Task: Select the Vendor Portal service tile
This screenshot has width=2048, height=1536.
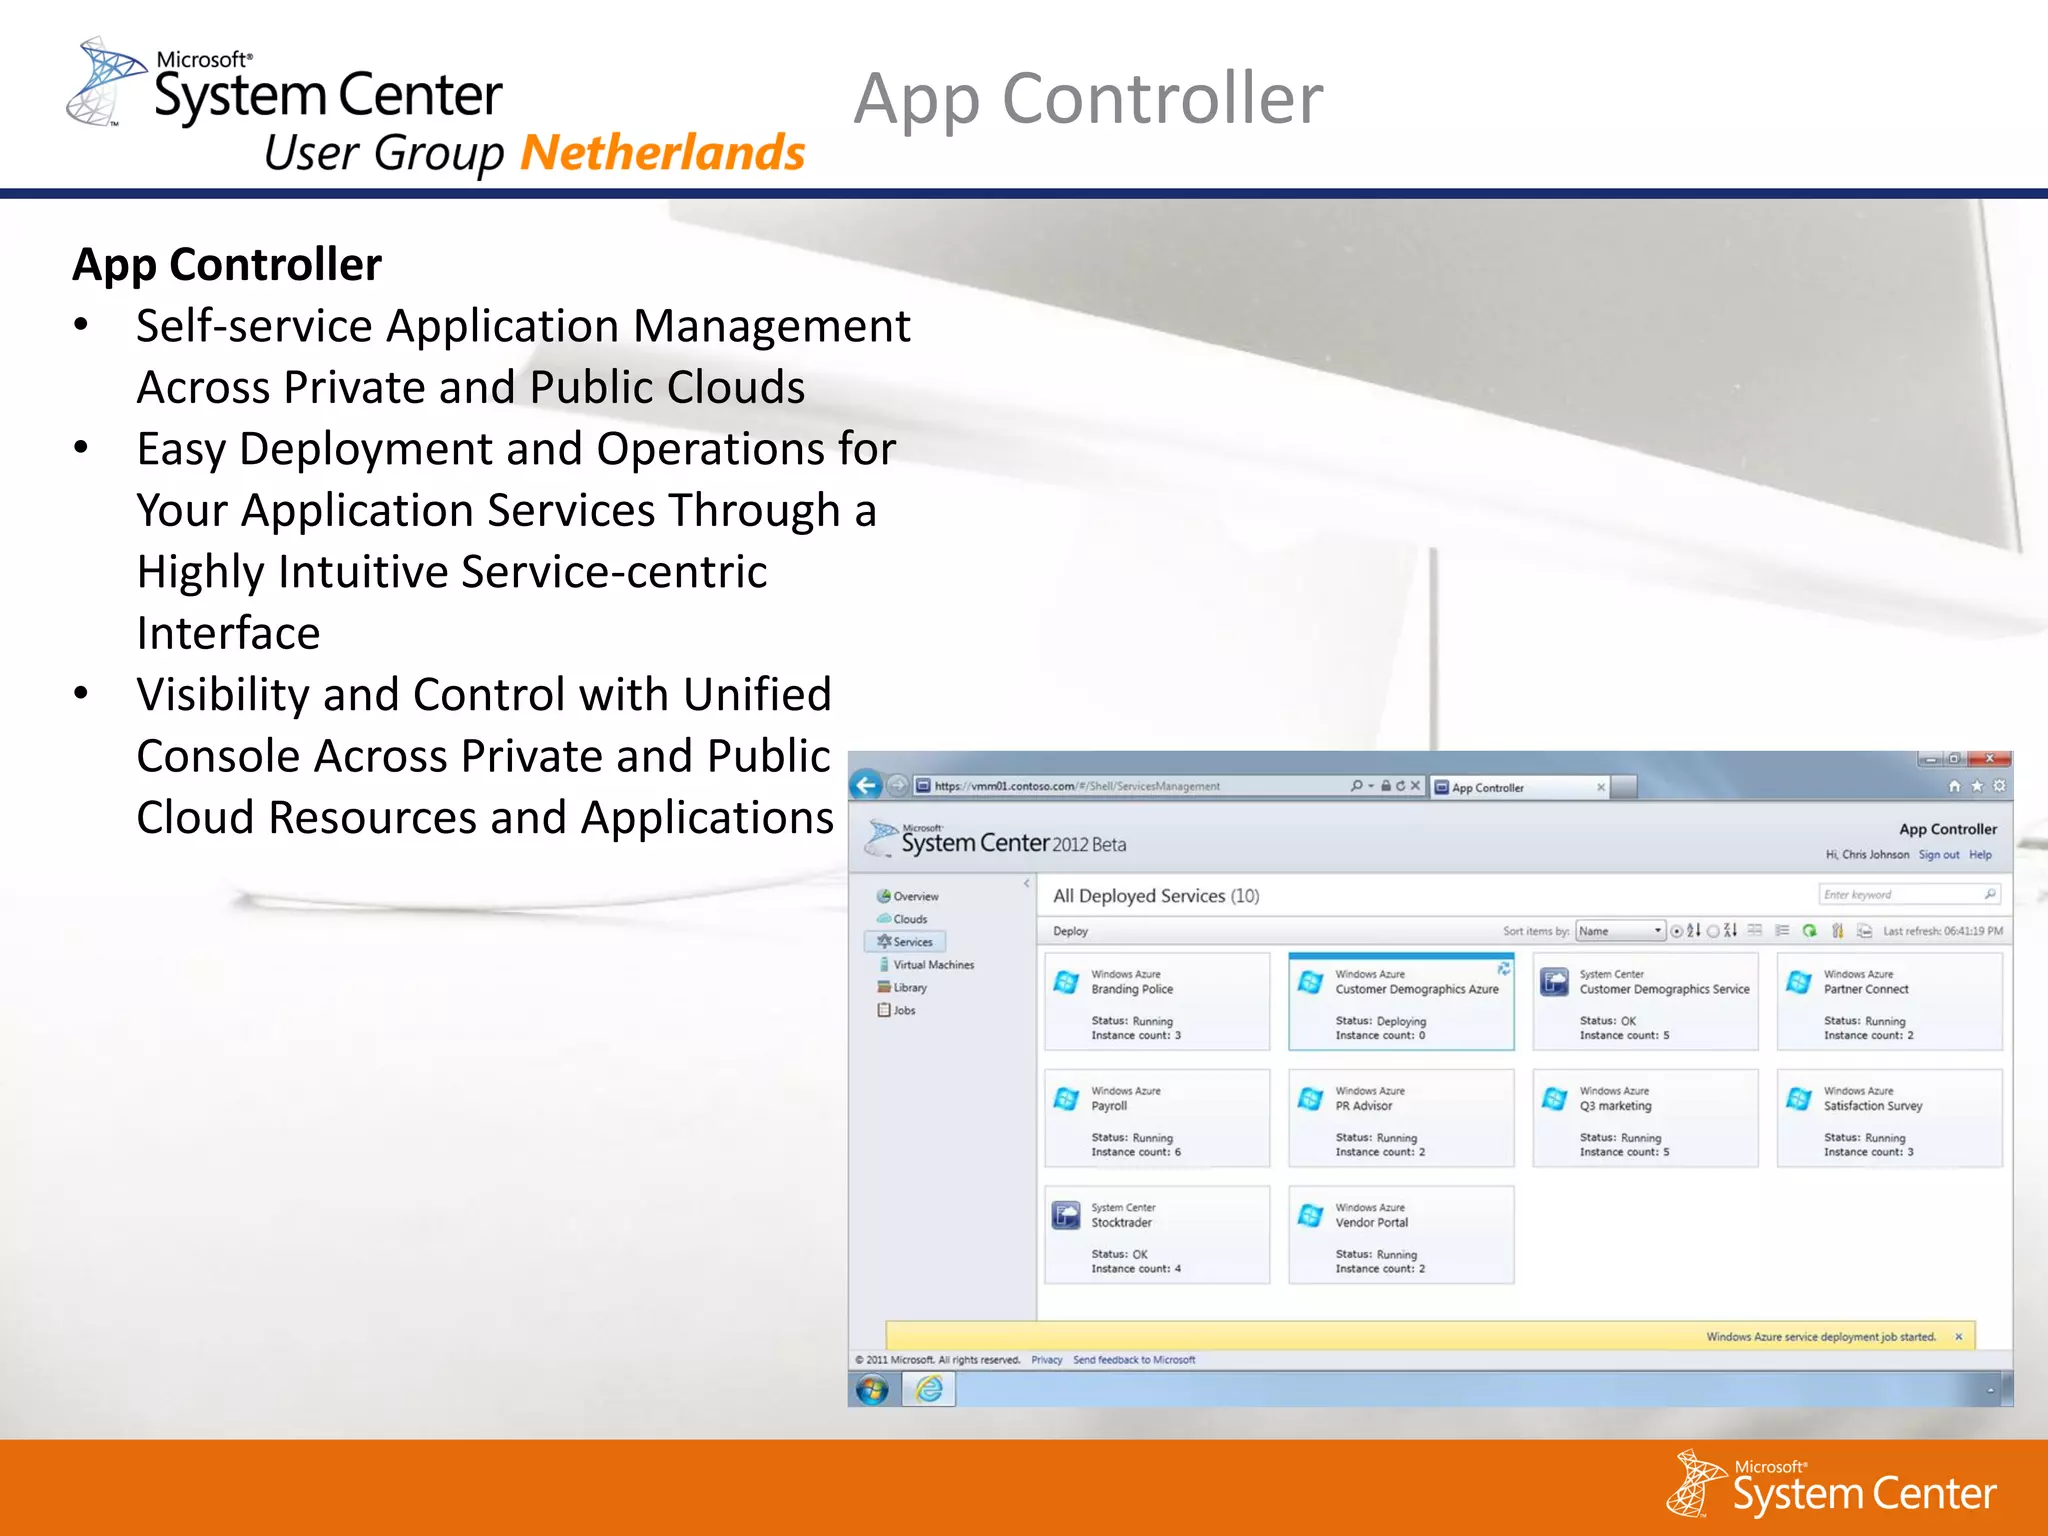Action: pos(1401,1235)
